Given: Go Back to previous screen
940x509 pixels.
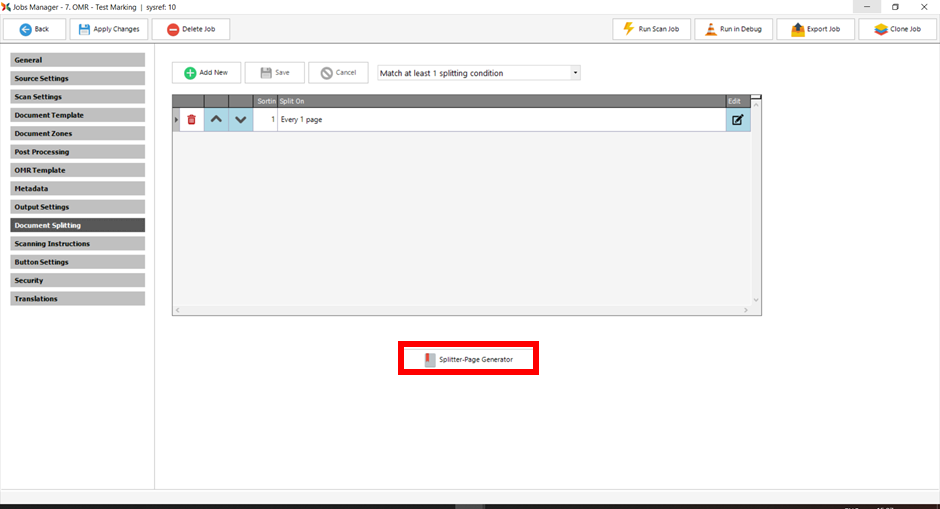Looking at the screenshot, I should click(34, 29).
